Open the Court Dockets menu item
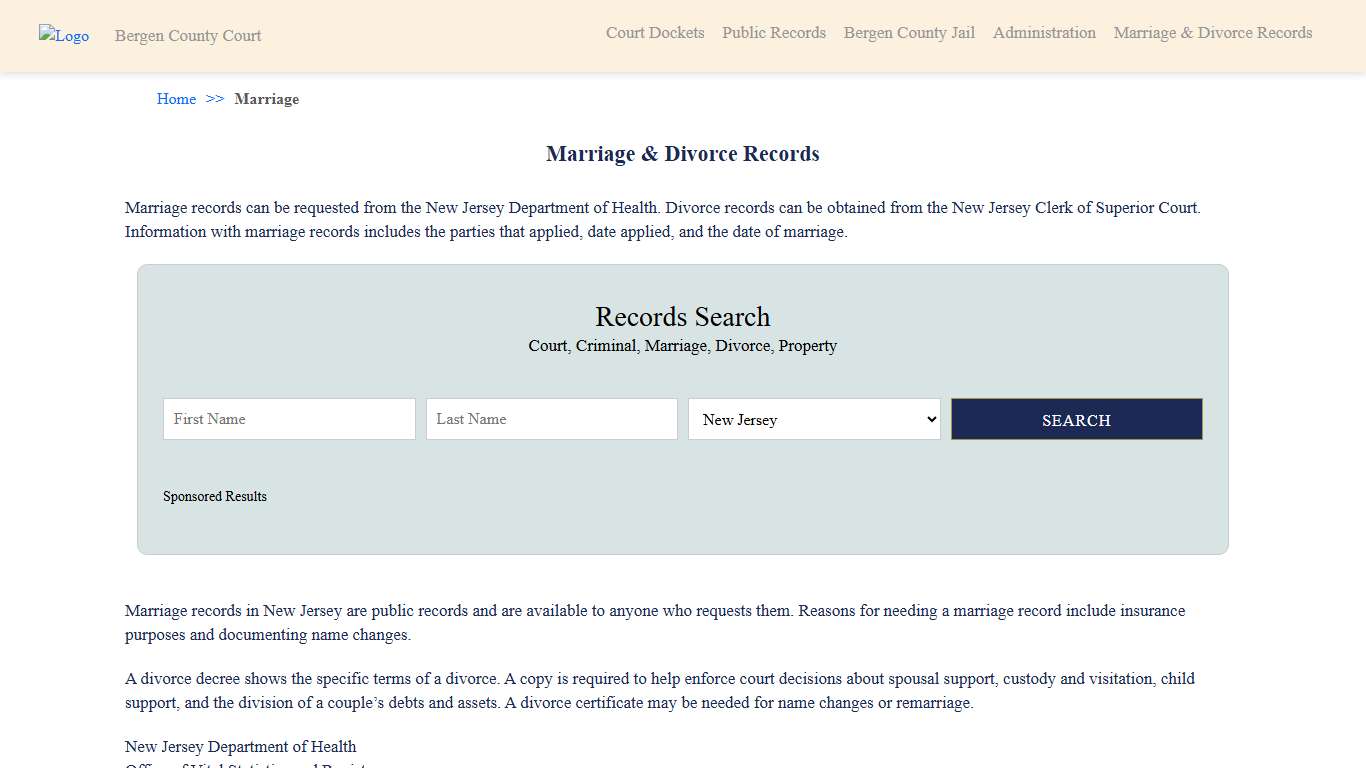This screenshot has width=1366, height=768. coord(654,33)
